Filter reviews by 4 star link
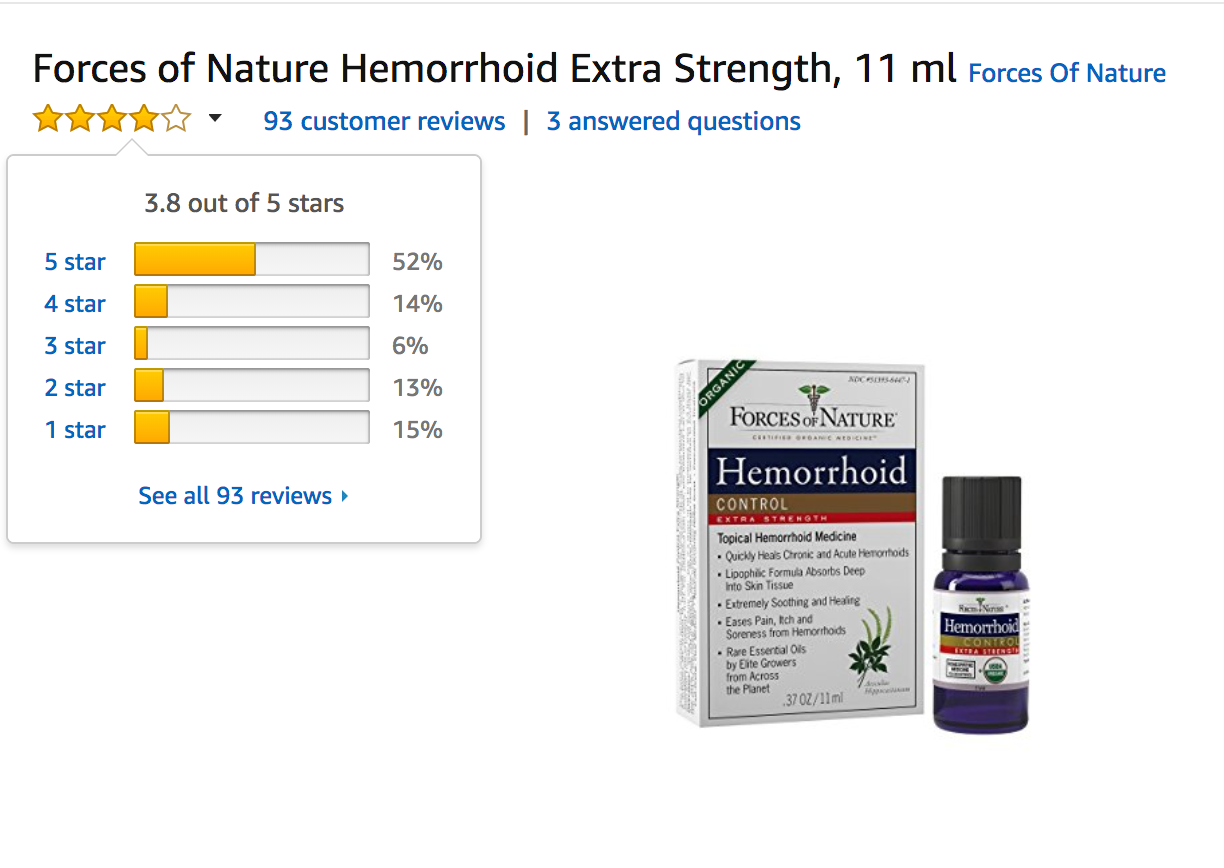 [75, 304]
